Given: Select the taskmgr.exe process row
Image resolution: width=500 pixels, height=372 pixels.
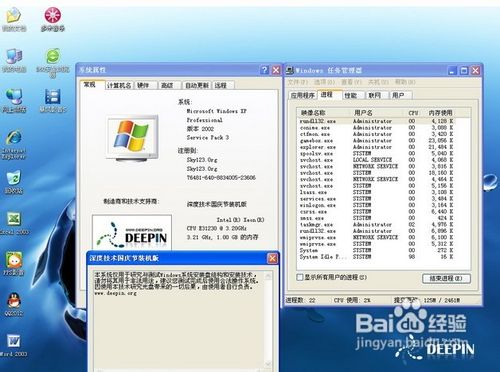Looking at the screenshot, I should point(376,225).
